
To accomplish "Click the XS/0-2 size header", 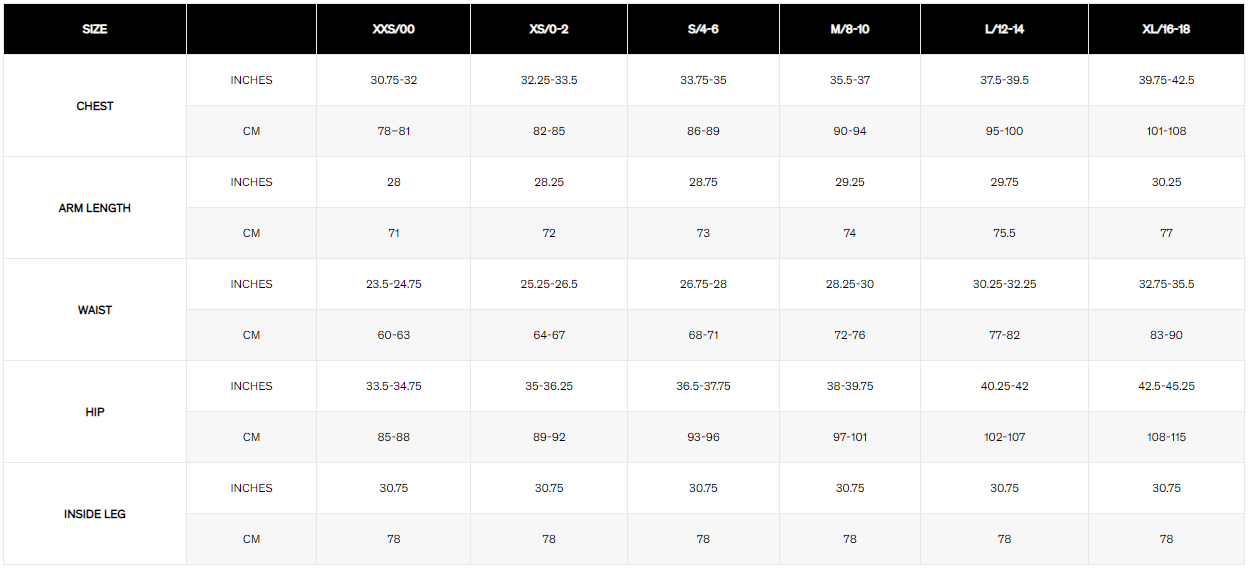I will point(549,29).
